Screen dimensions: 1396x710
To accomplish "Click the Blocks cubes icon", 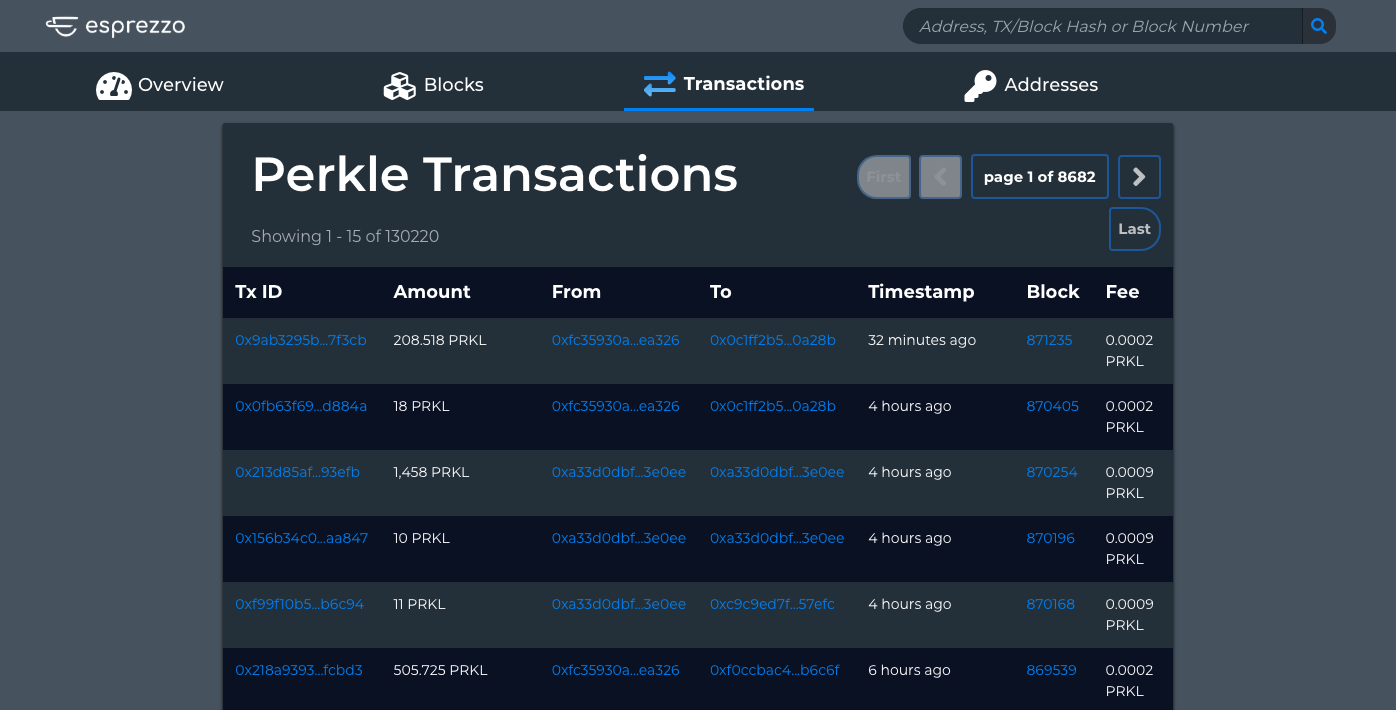I will (400, 85).
